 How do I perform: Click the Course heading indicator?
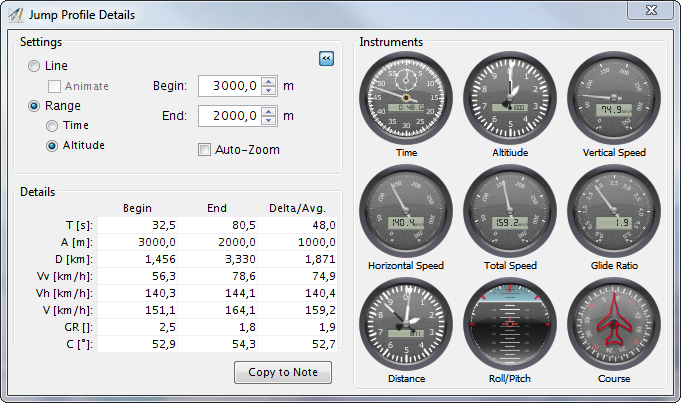pyautogui.click(x=614, y=325)
